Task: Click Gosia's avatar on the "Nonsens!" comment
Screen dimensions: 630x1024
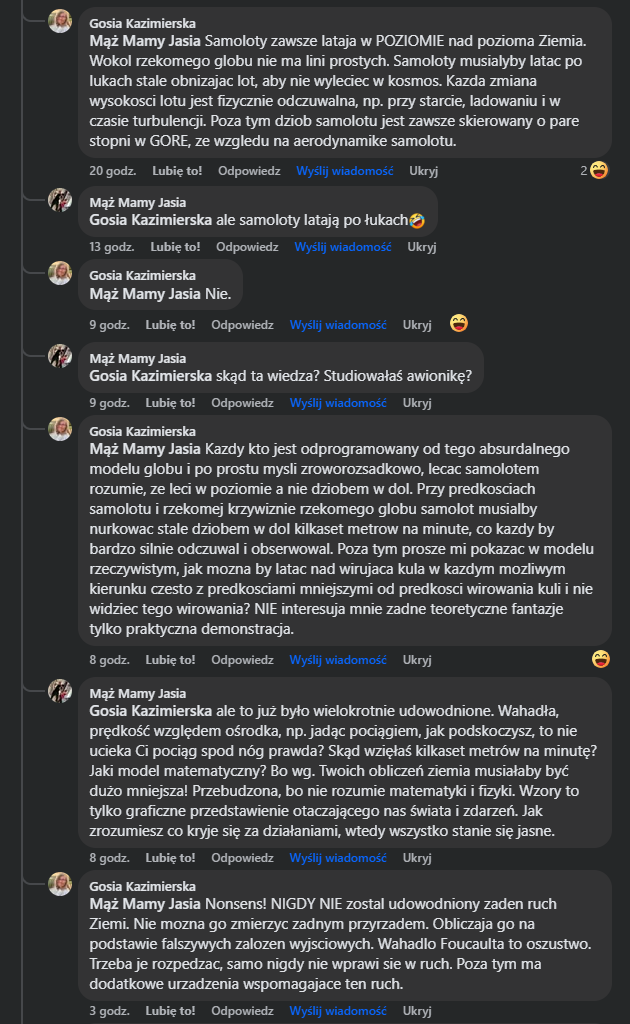Action: 60,885
